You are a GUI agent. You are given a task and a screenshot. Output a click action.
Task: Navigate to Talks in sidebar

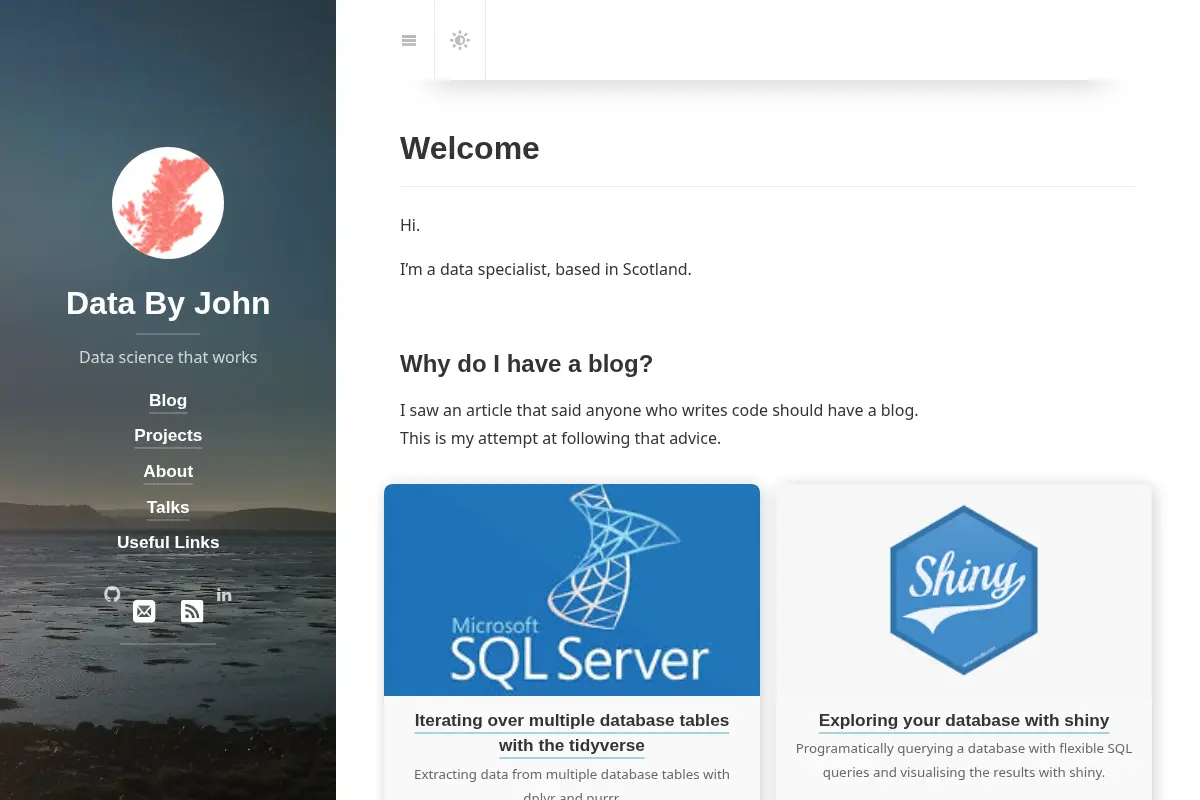(x=168, y=507)
